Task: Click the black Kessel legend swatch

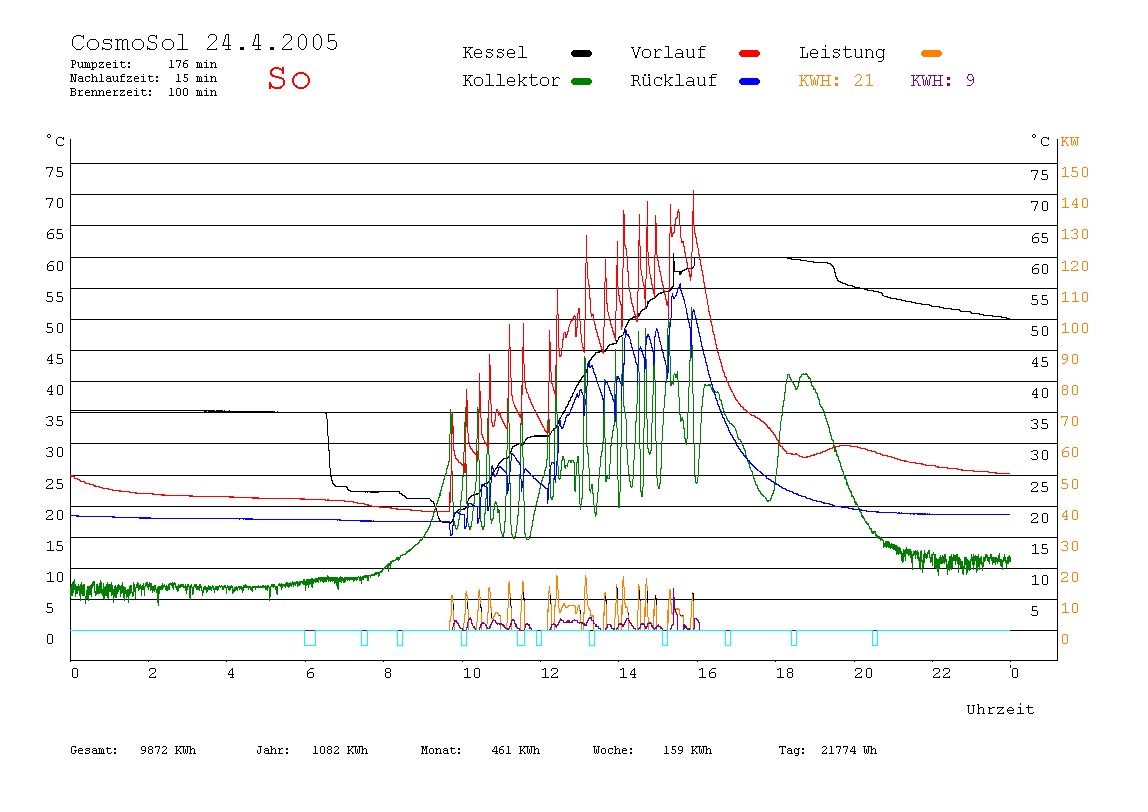Action: (x=581, y=53)
